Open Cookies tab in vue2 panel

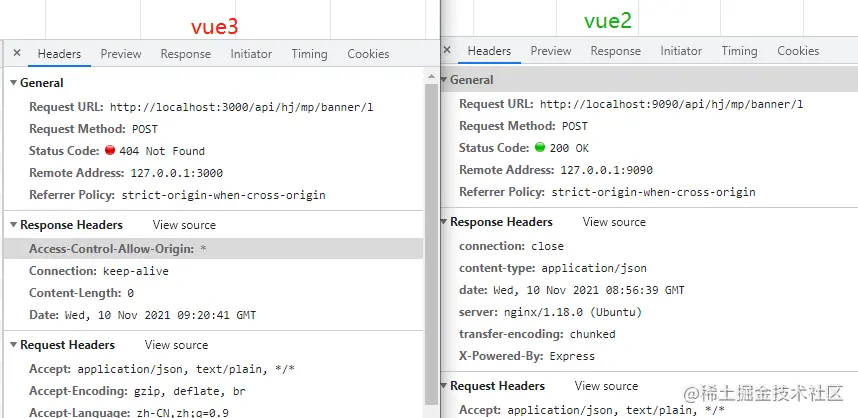pos(798,50)
